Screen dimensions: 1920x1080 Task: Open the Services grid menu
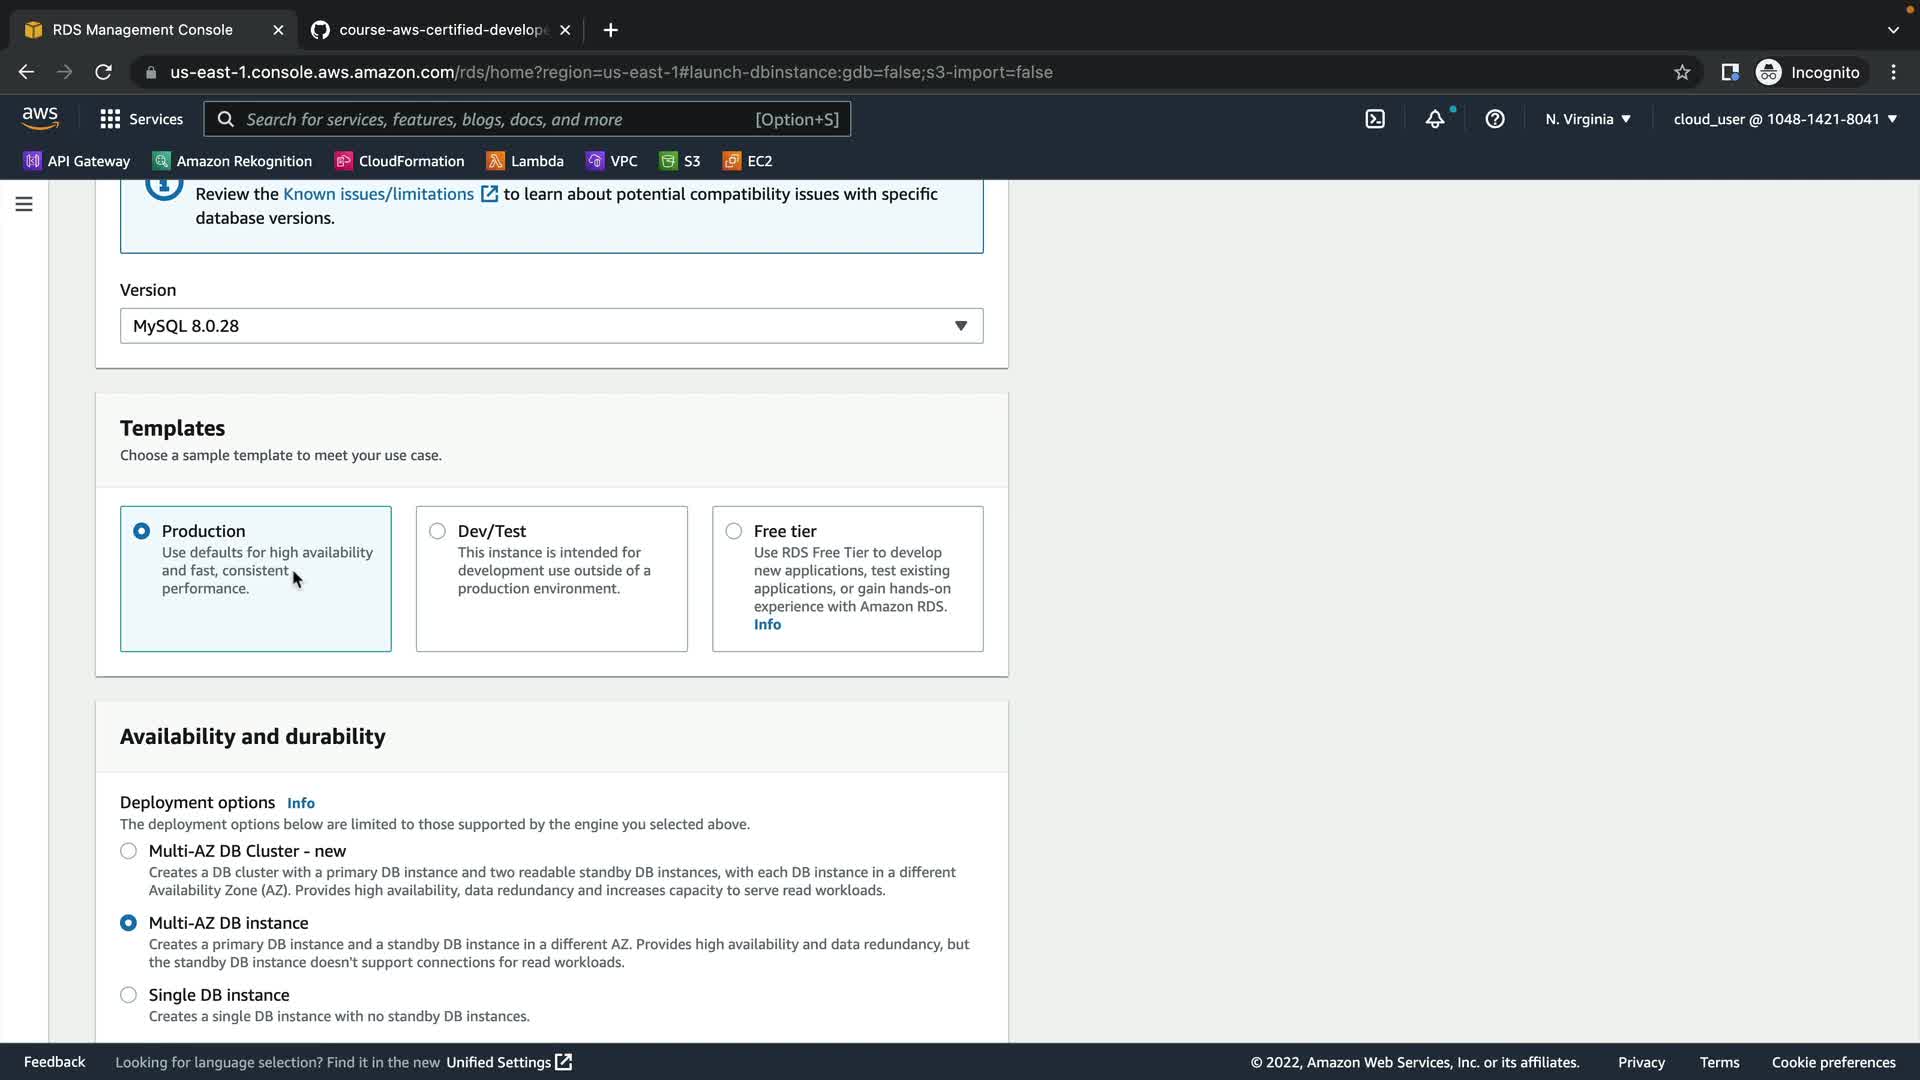(141, 119)
